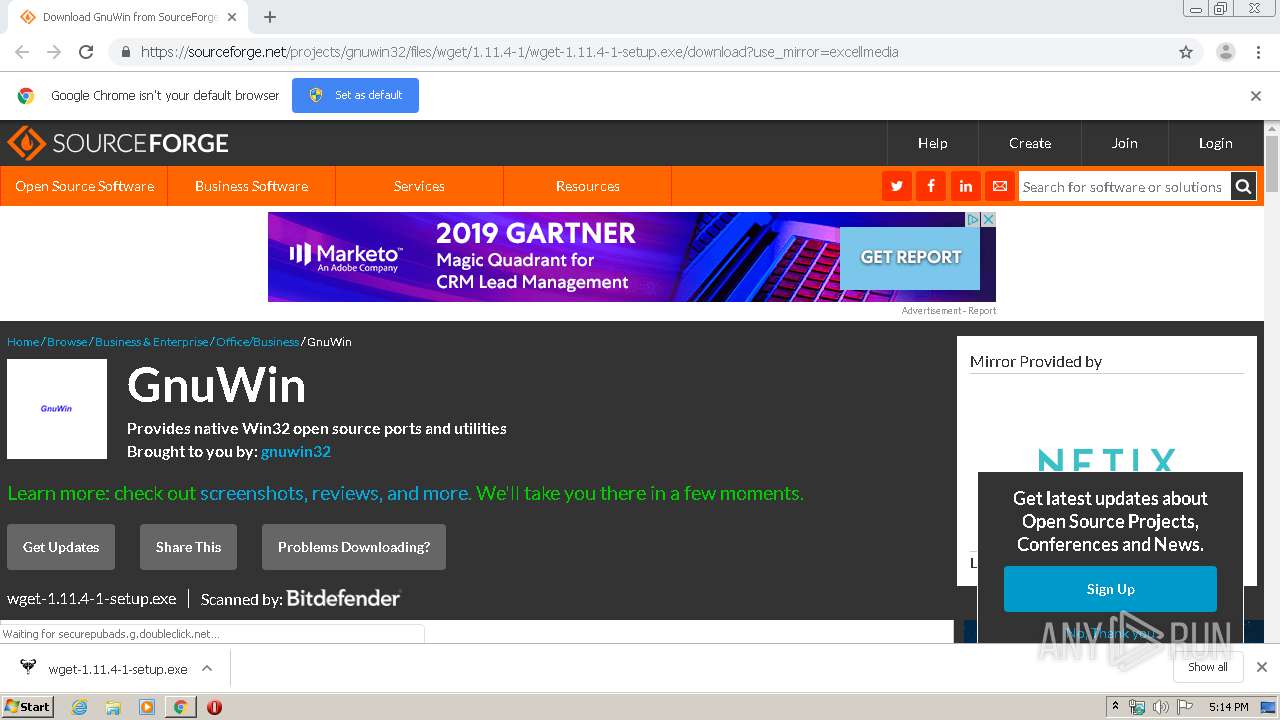Click screenshots, reviews, and more link
The height and width of the screenshot is (720, 1280).
(334, 493)
